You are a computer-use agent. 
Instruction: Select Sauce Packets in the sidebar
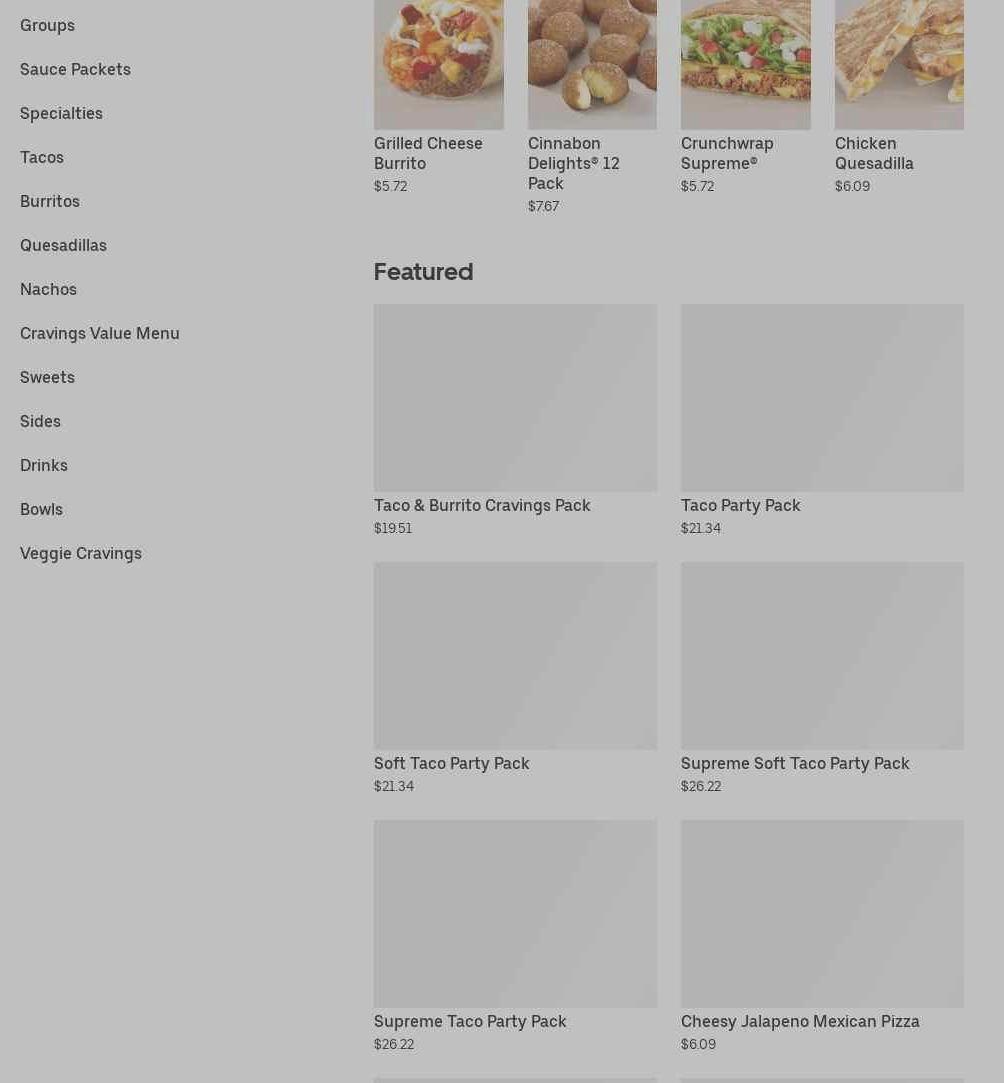tap(75, 69)
